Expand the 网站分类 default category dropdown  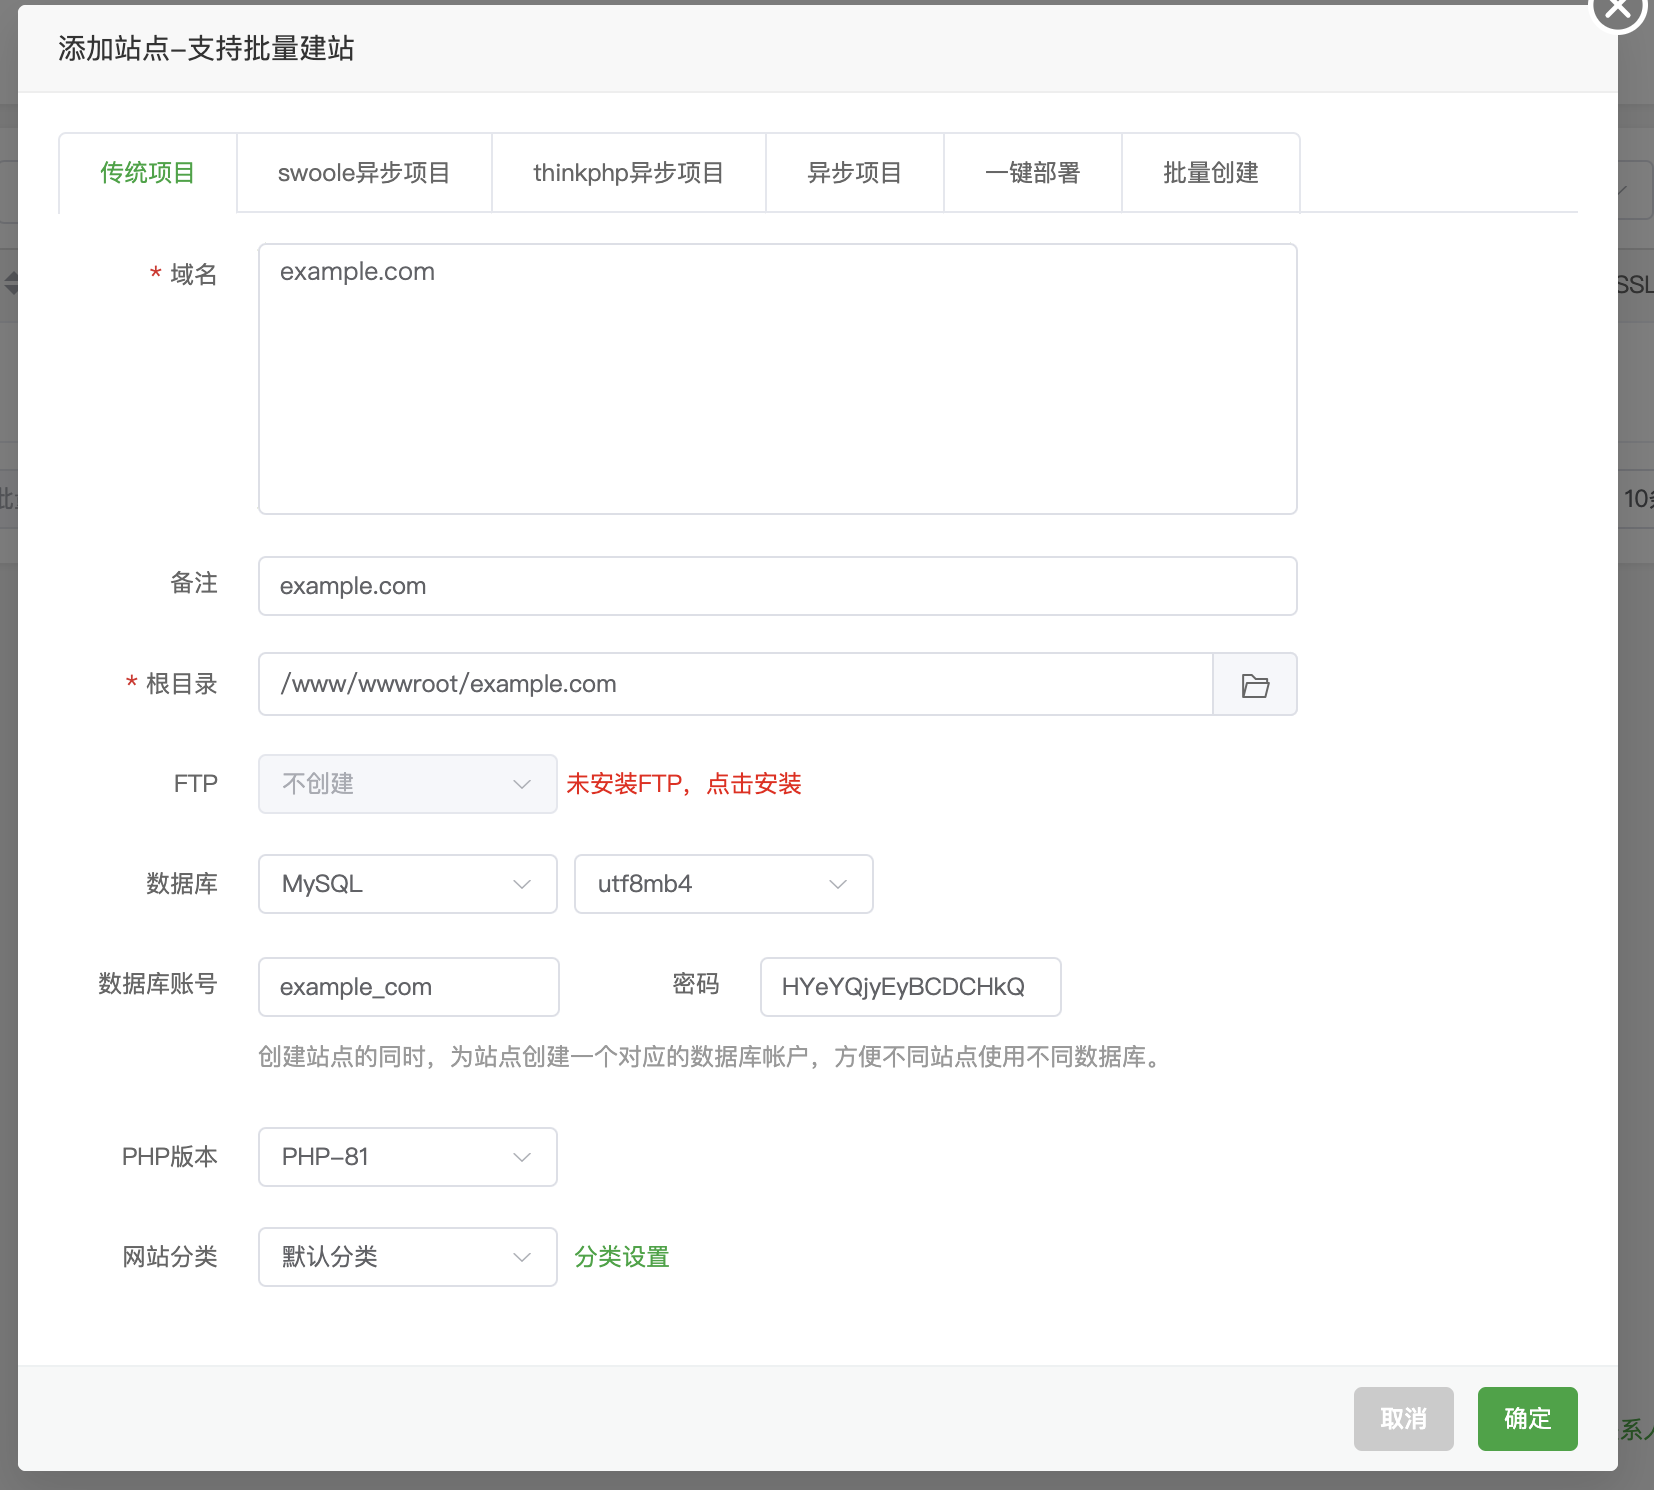406,1257
